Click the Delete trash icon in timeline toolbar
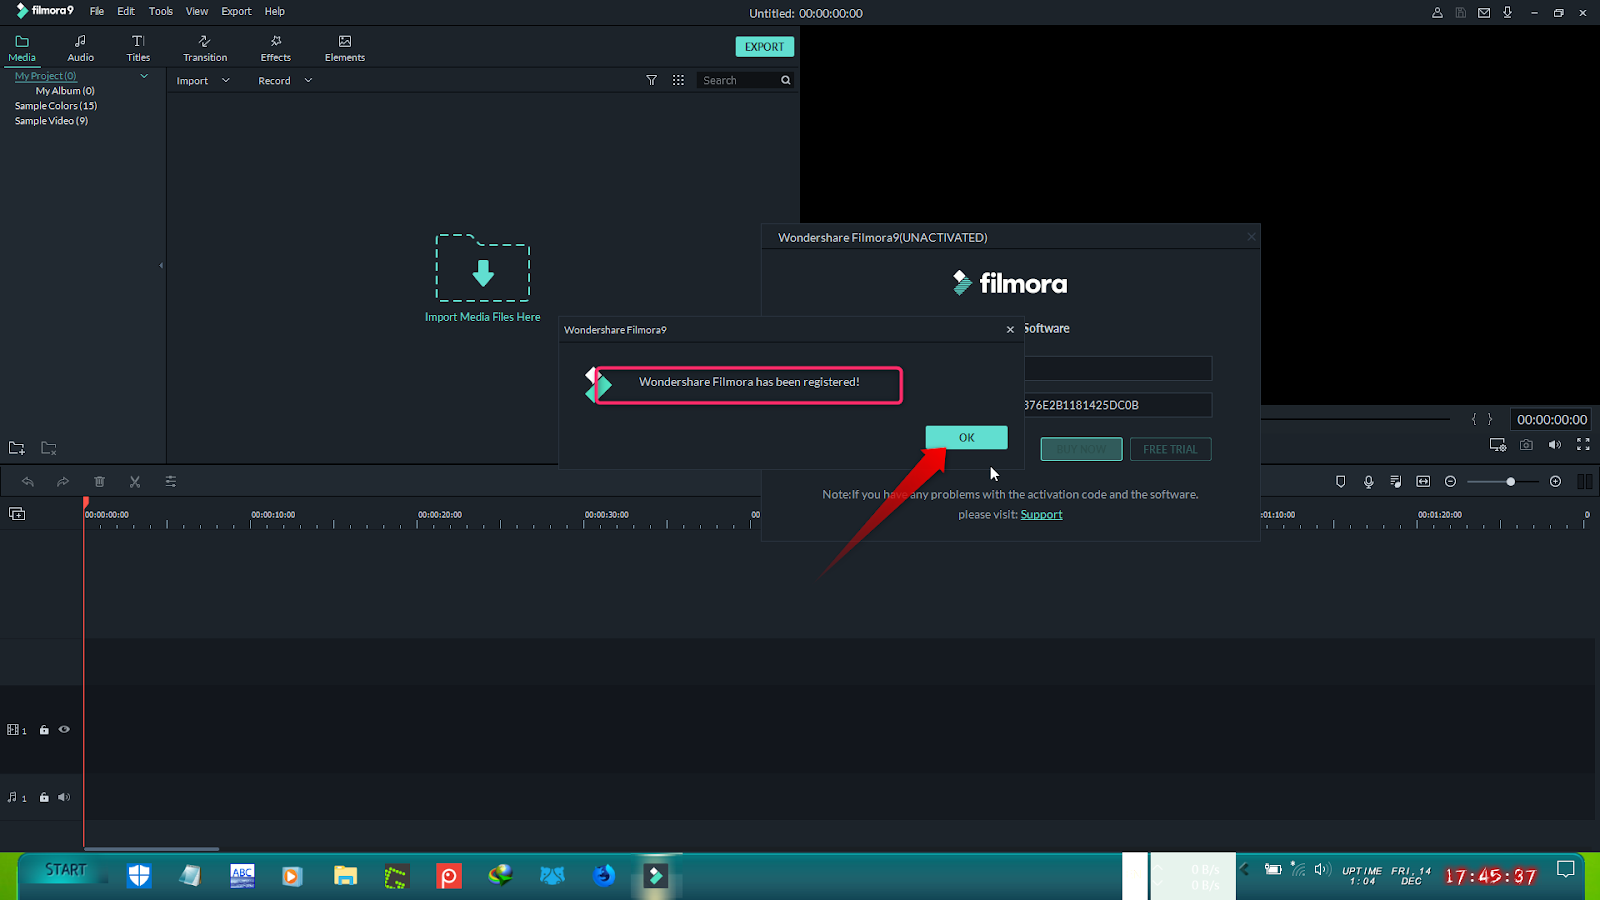The height and width of the screenshot is (900, 1600). tap(99, 482)
